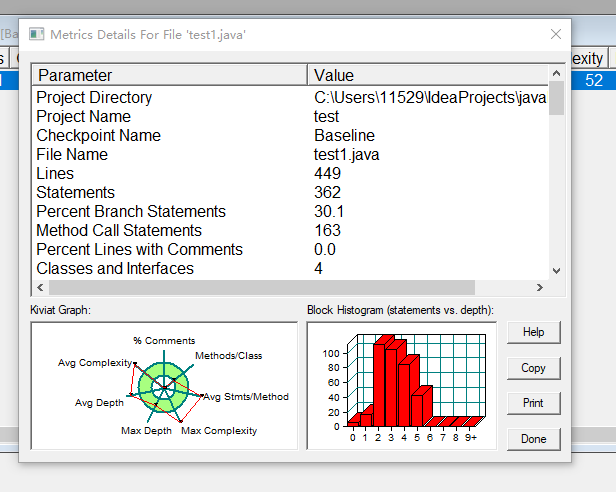The image size is (616, 492).
Task: Copy the metrics with the Copy button
Action: [x=534, y=368]
